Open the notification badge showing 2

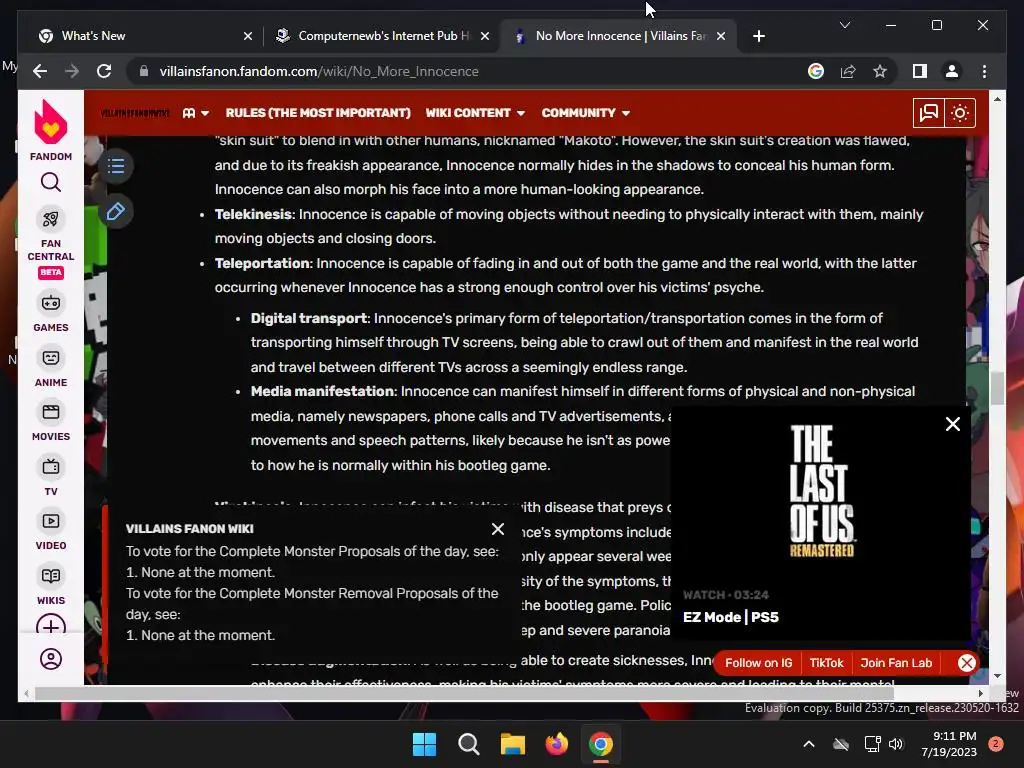995,744
